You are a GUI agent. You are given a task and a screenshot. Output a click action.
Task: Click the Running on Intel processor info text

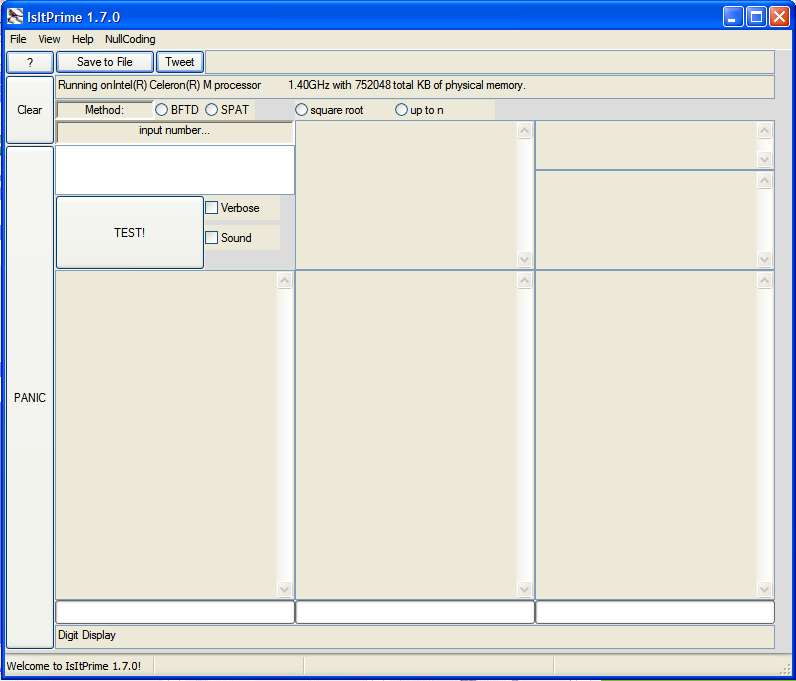coord(292,85)
